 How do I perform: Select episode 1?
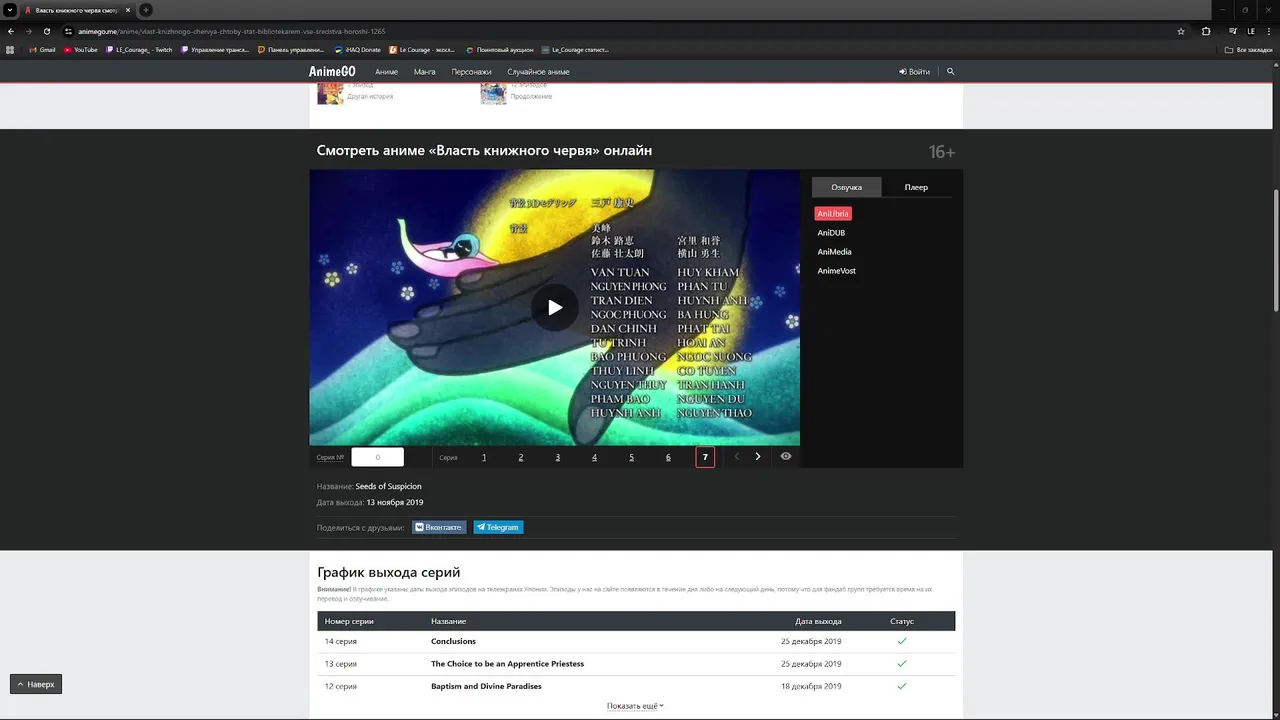point(484,457)
